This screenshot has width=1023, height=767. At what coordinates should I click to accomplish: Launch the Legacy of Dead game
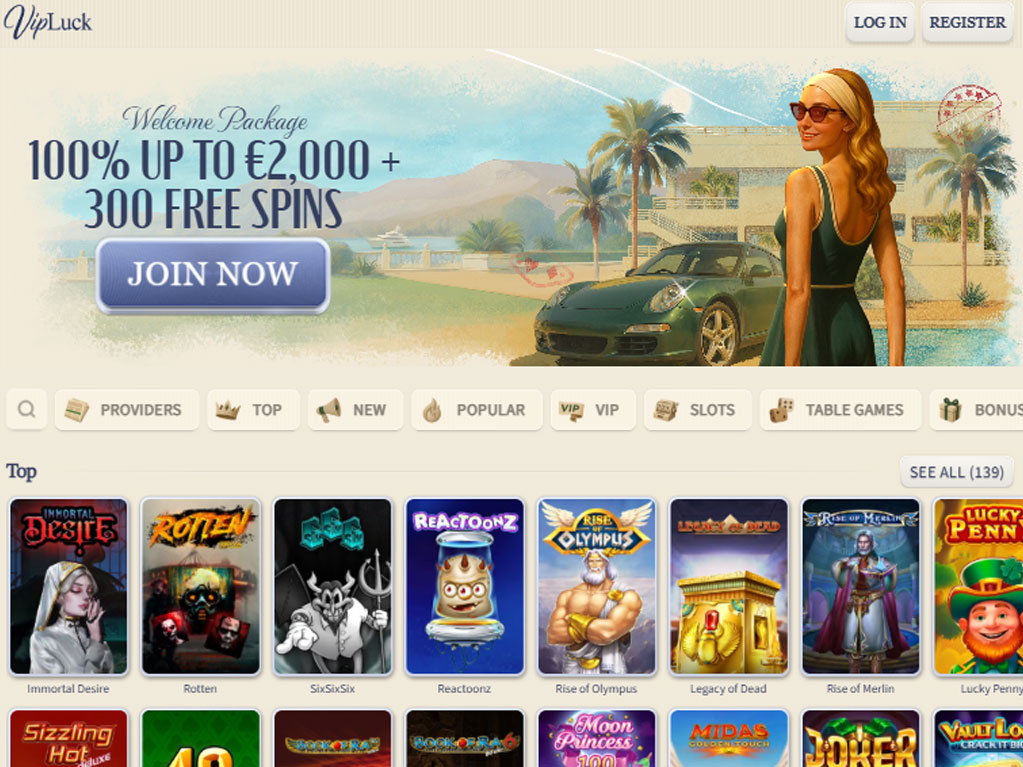point(729,586)
